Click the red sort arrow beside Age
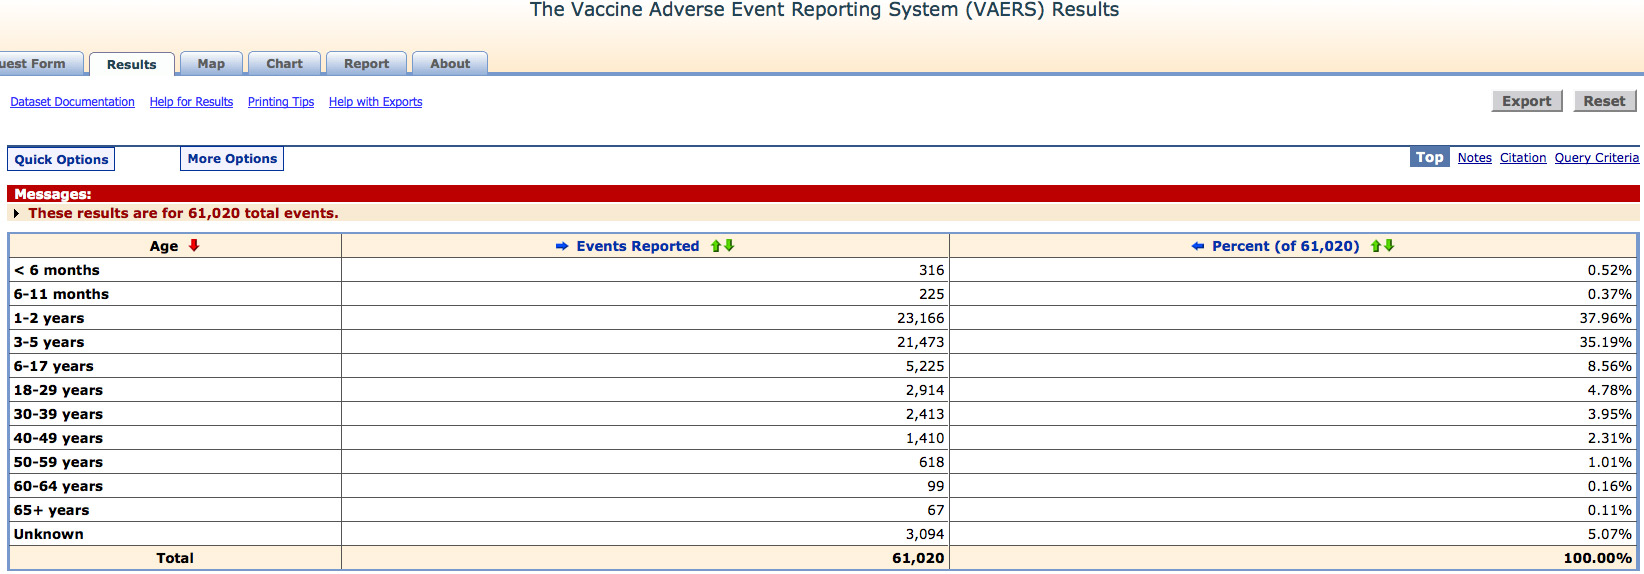 coord(194,245)
